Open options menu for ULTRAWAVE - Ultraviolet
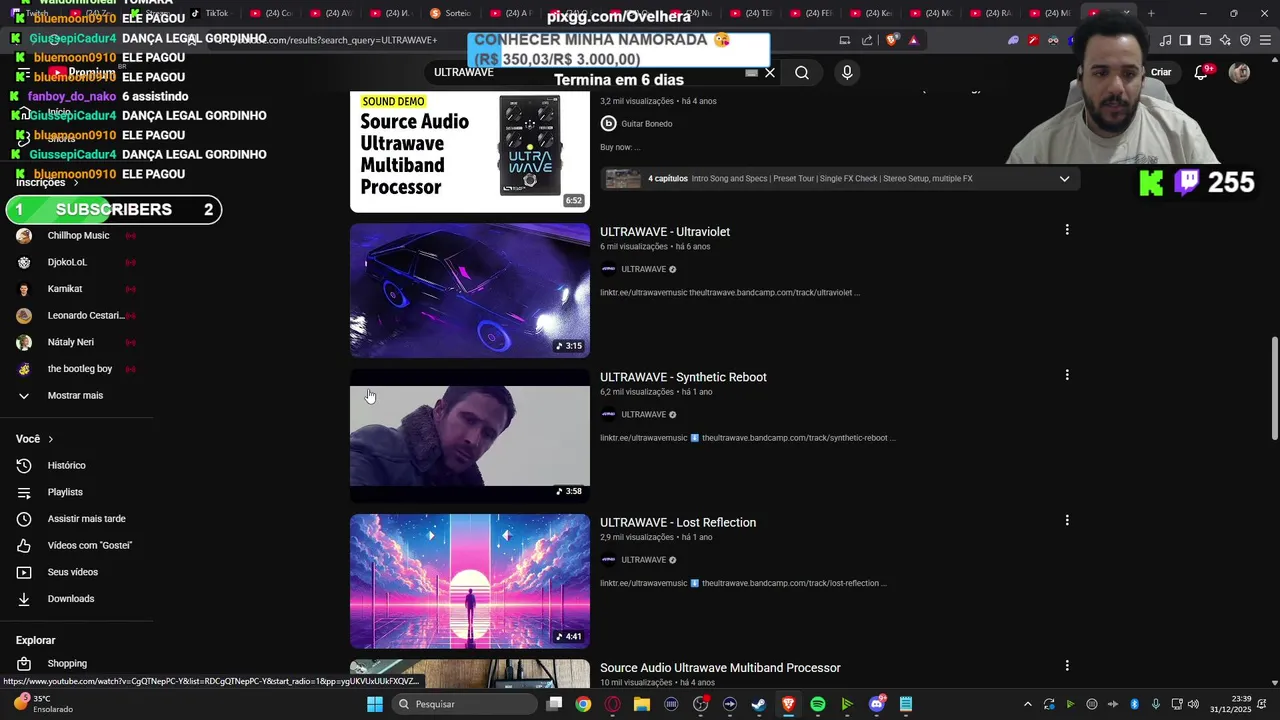This screenshot has height=720, width=1280. 1067,230
